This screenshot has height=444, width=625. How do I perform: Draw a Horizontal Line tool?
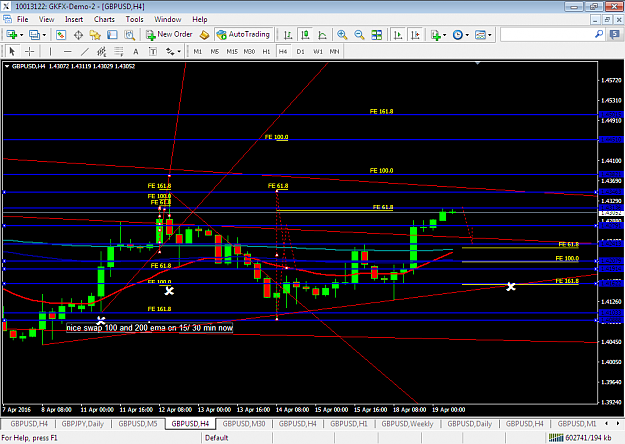[67, 51]
